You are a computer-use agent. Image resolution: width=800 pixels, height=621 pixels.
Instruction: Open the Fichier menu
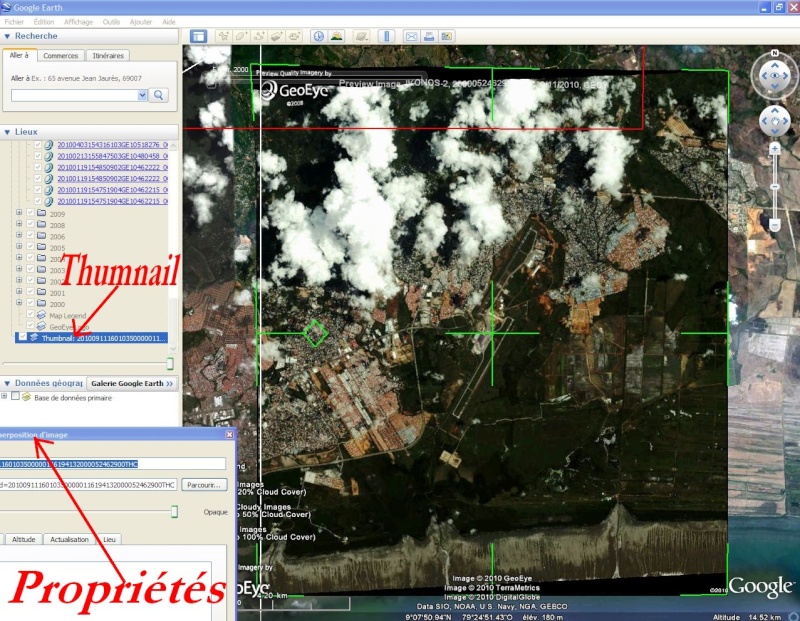(x=14, y=22)
